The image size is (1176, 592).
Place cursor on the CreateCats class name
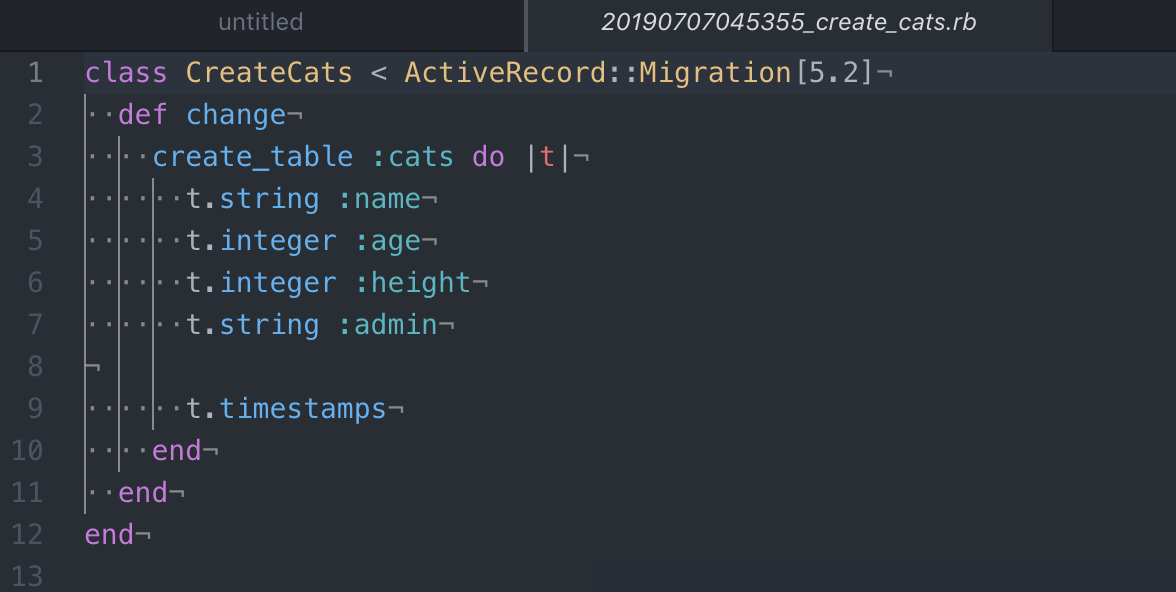coord(269,73)
